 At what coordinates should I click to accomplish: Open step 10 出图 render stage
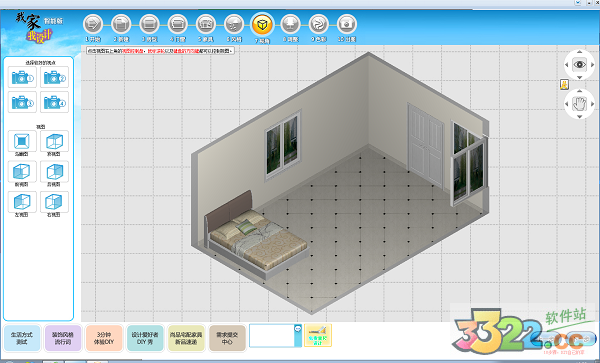click(347, 24)
